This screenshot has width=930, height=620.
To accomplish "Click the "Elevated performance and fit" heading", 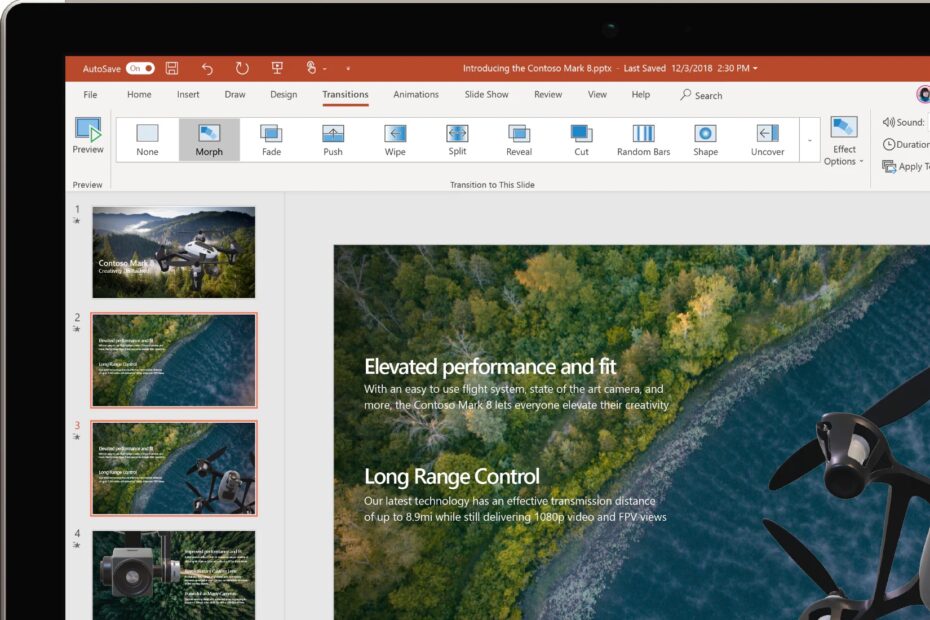I will pos(491,367).
